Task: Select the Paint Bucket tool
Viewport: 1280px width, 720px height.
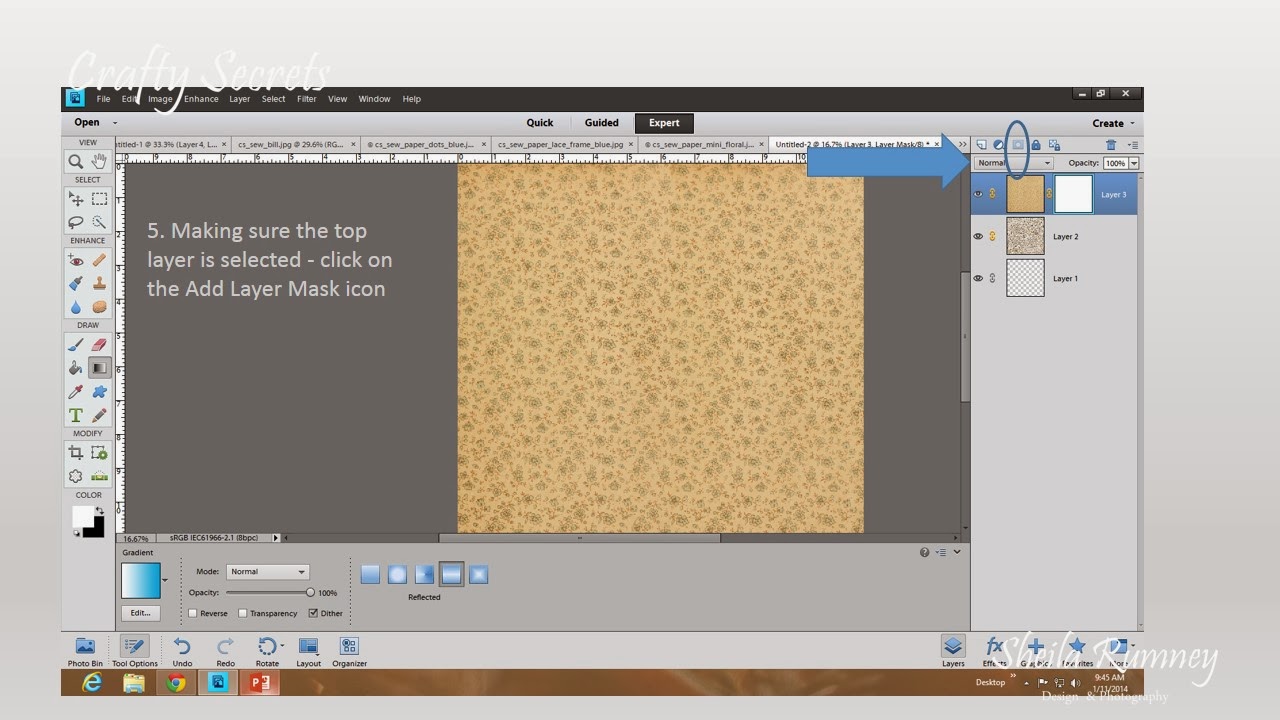Action: 76,369
